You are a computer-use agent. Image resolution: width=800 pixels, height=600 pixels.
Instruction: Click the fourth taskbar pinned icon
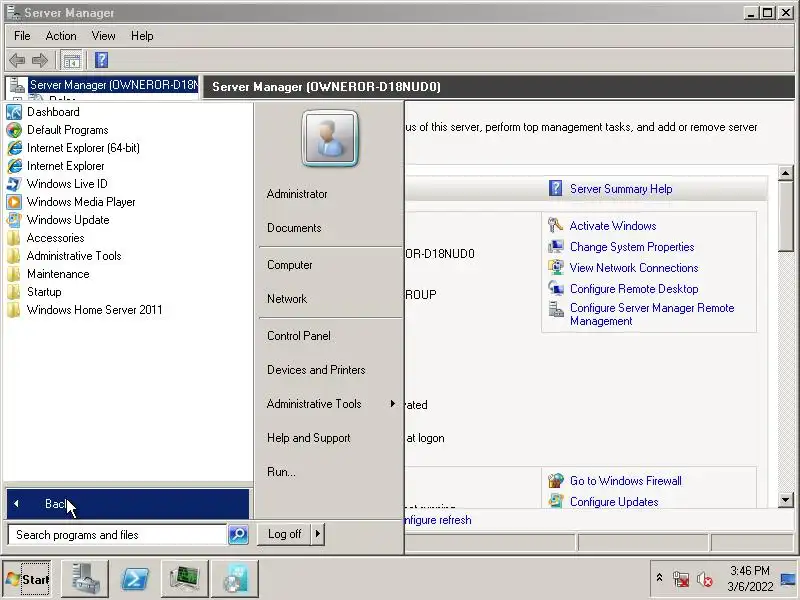click(x=234, y=579)
